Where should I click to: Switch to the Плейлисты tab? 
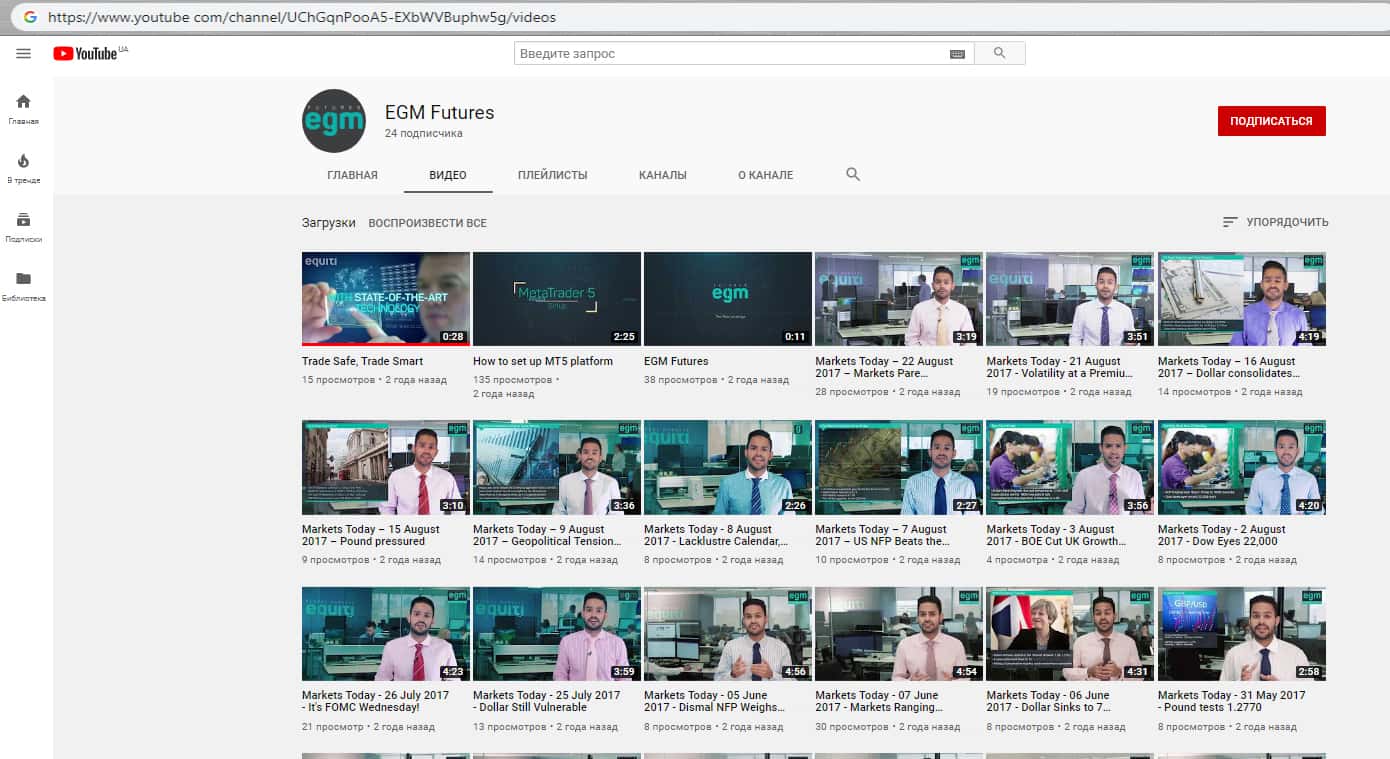pyautogui.click(x=552, y=175)
